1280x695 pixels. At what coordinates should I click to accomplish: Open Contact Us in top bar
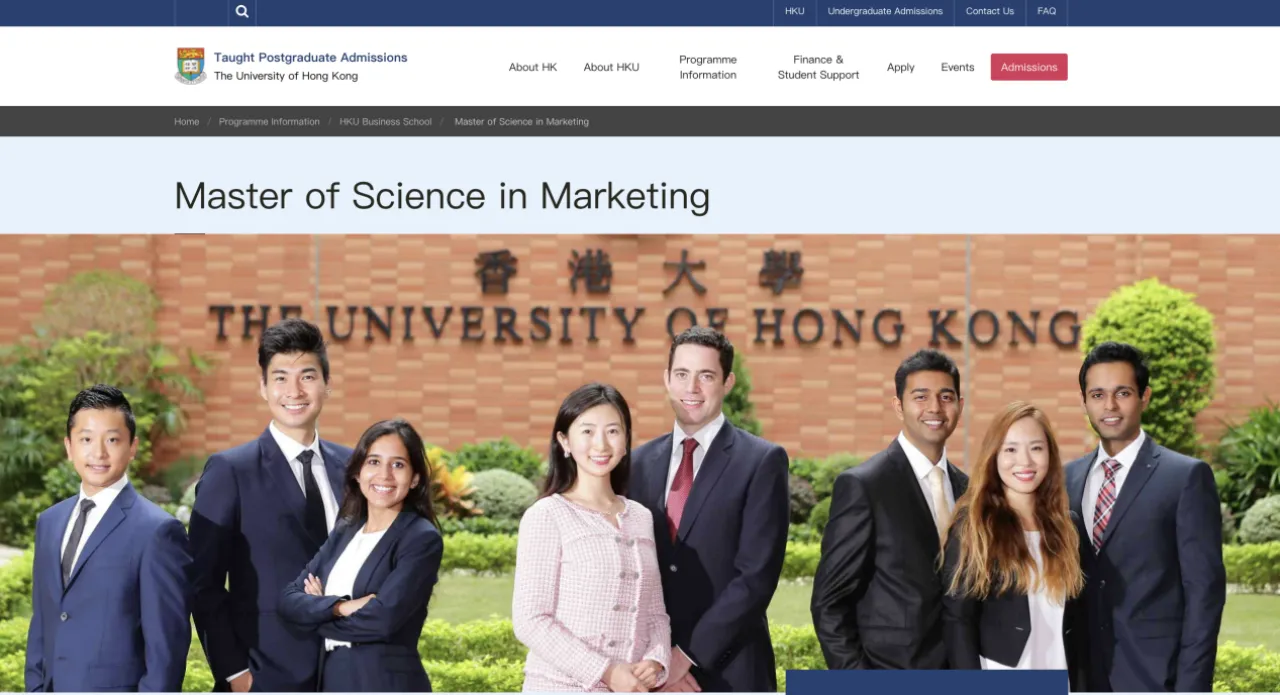pyautogui.click(x=990, y=12)
